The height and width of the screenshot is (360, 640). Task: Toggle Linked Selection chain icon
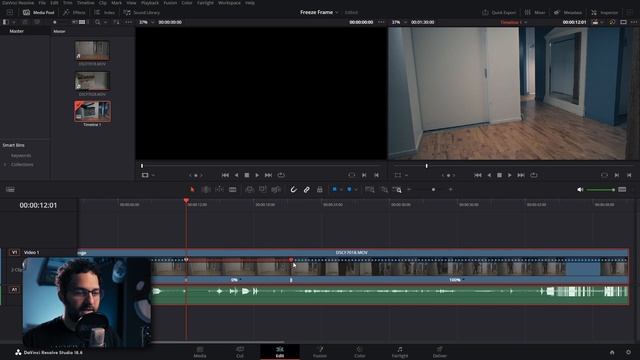tap(307, 189)
